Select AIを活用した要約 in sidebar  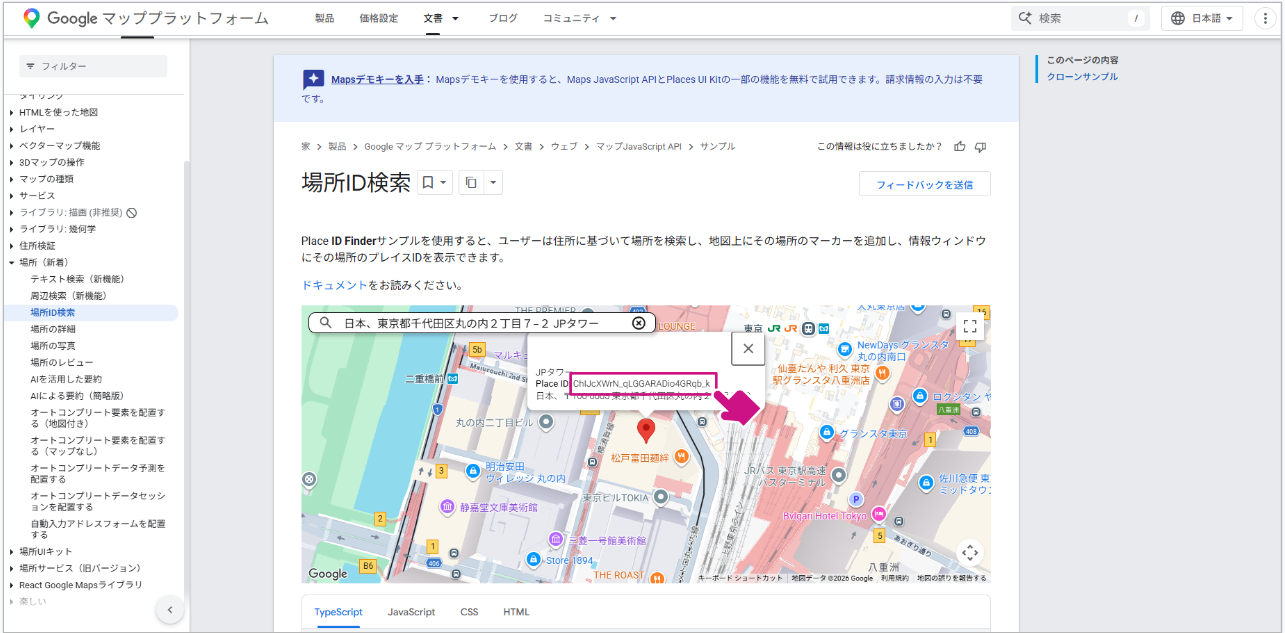(x=66, y=379)
